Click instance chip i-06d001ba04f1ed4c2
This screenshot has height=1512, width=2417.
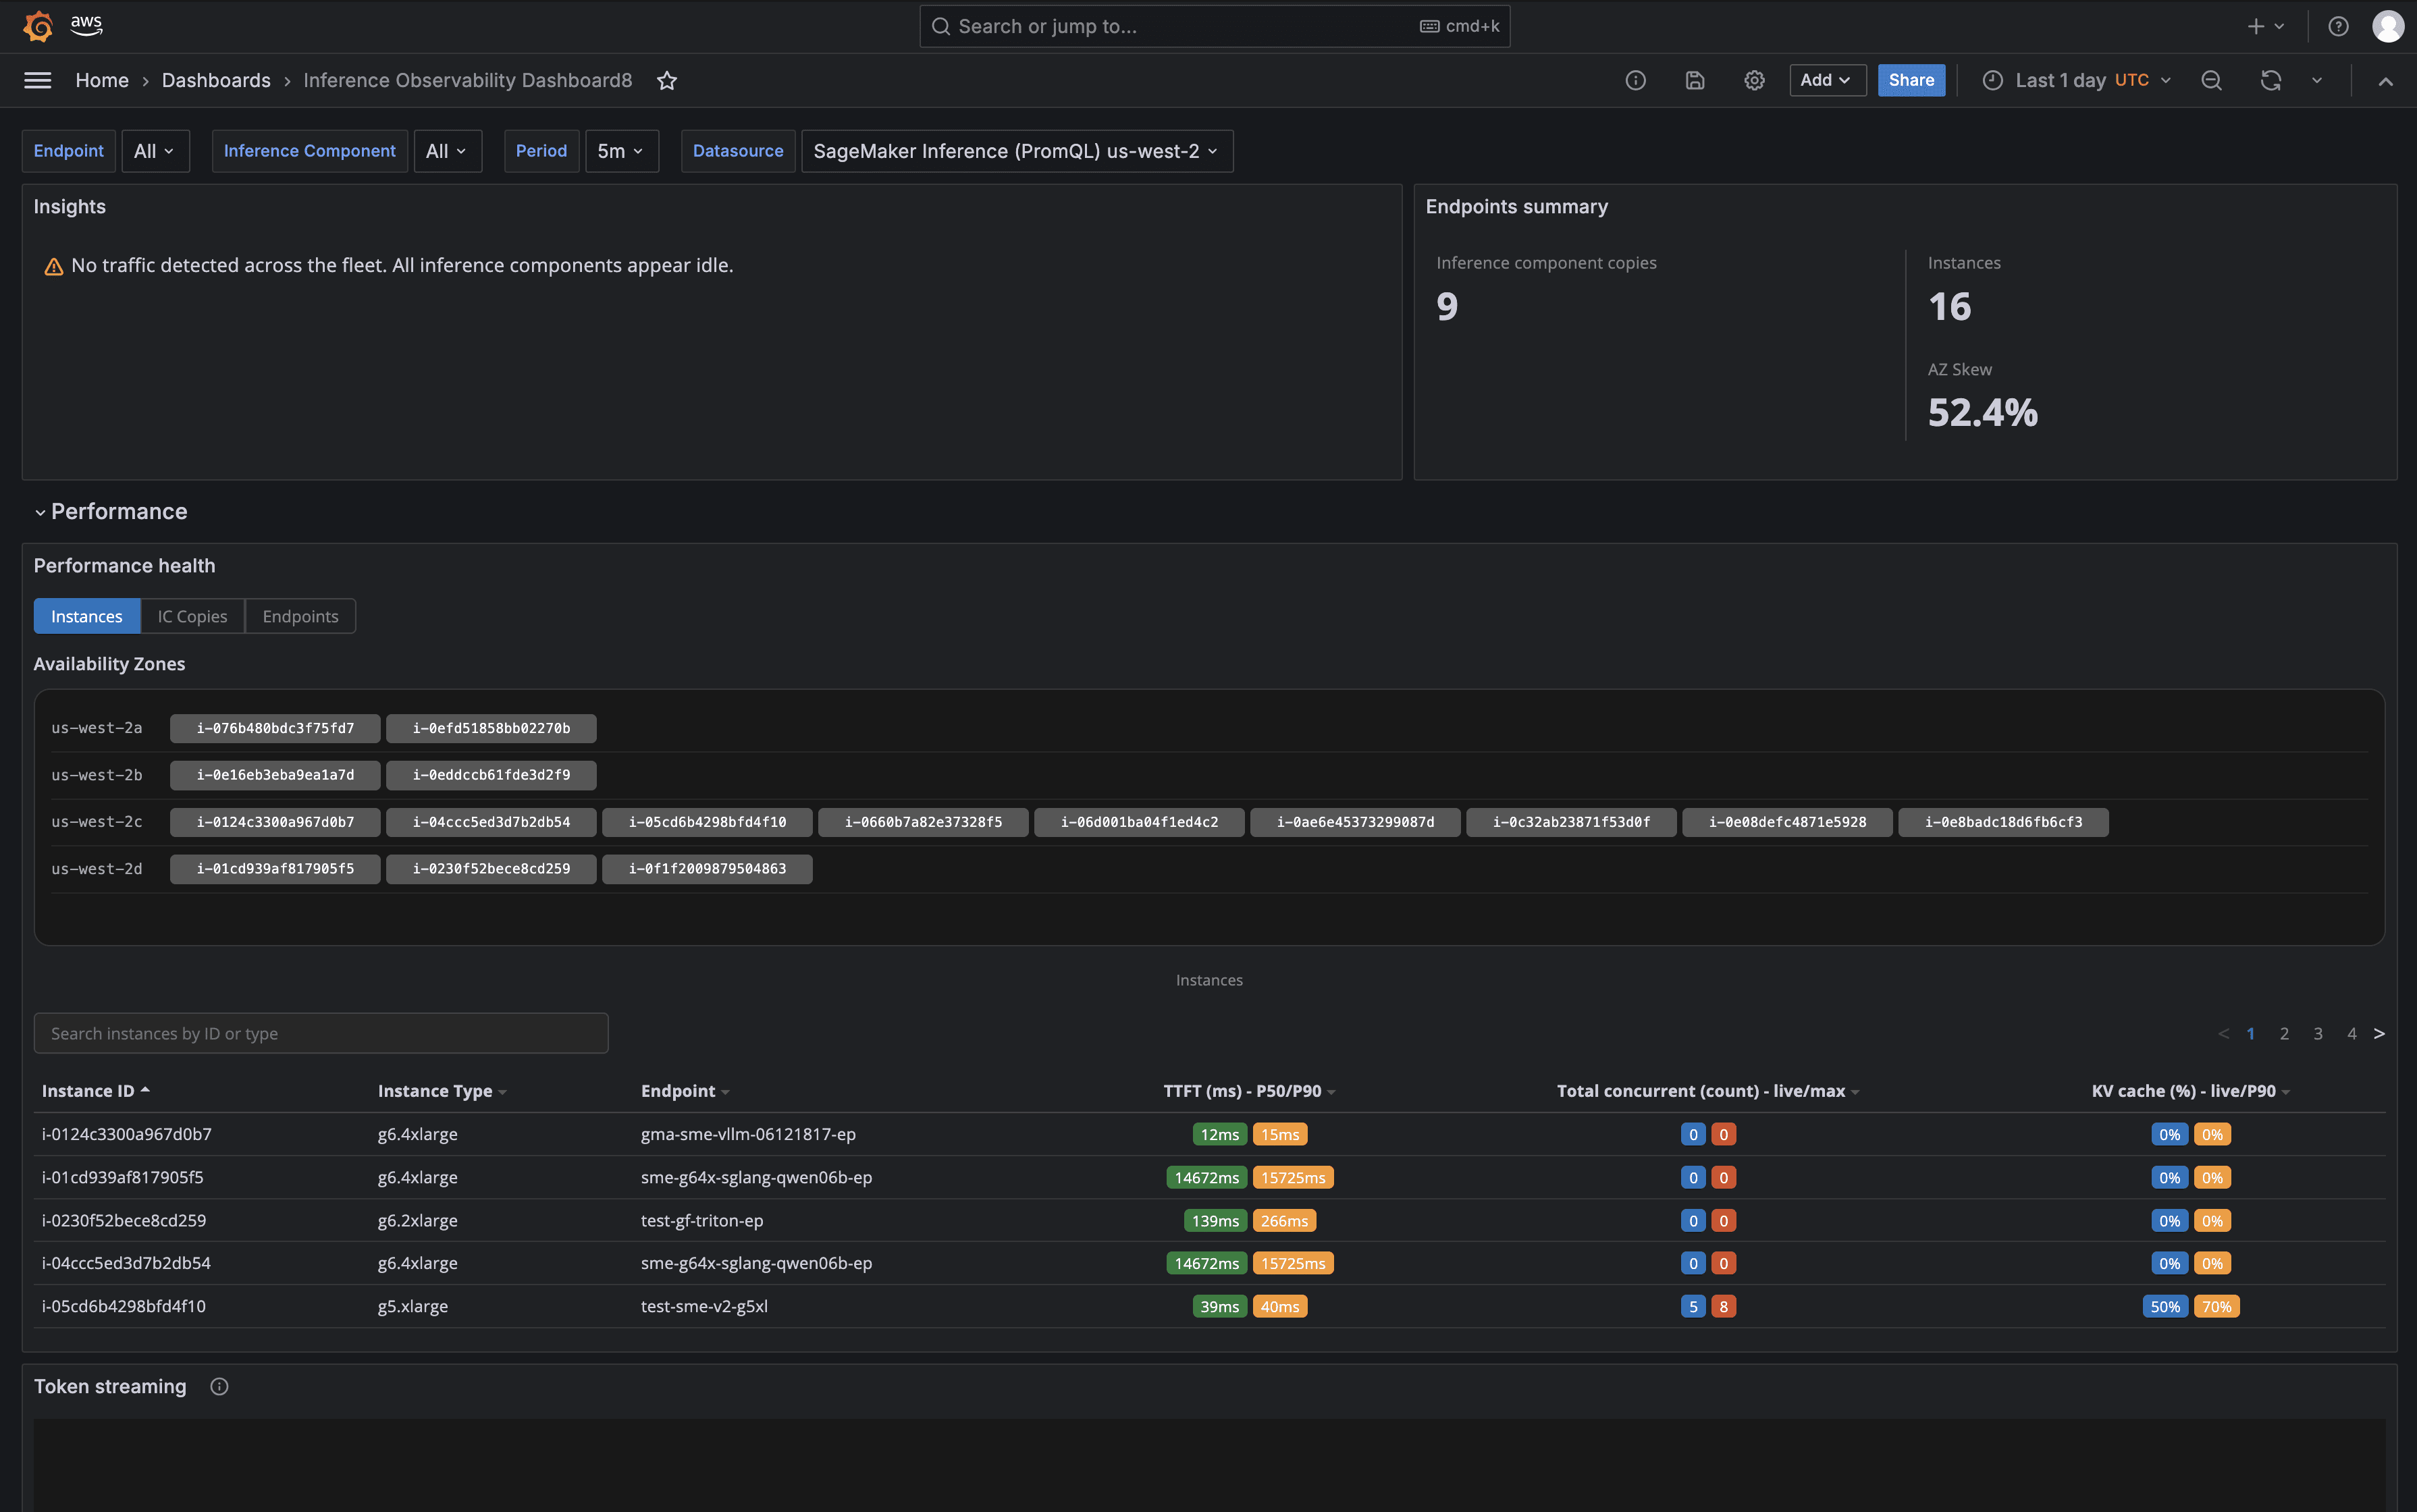click(x=1139, y=822)
